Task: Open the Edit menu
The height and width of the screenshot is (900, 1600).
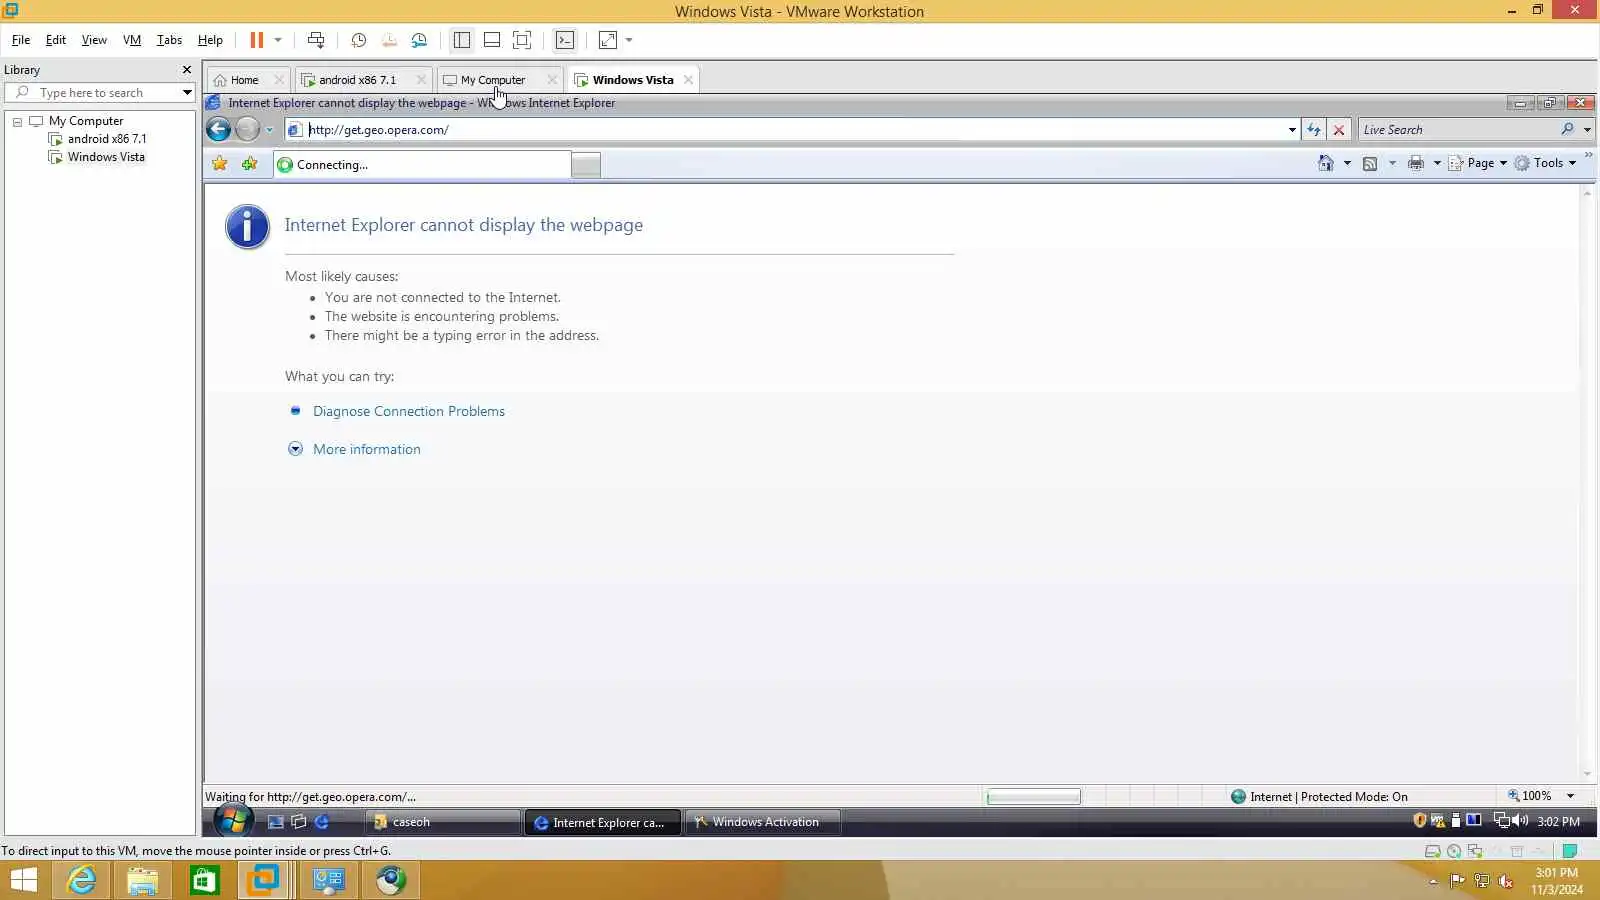Action: (x=56, y=40)
